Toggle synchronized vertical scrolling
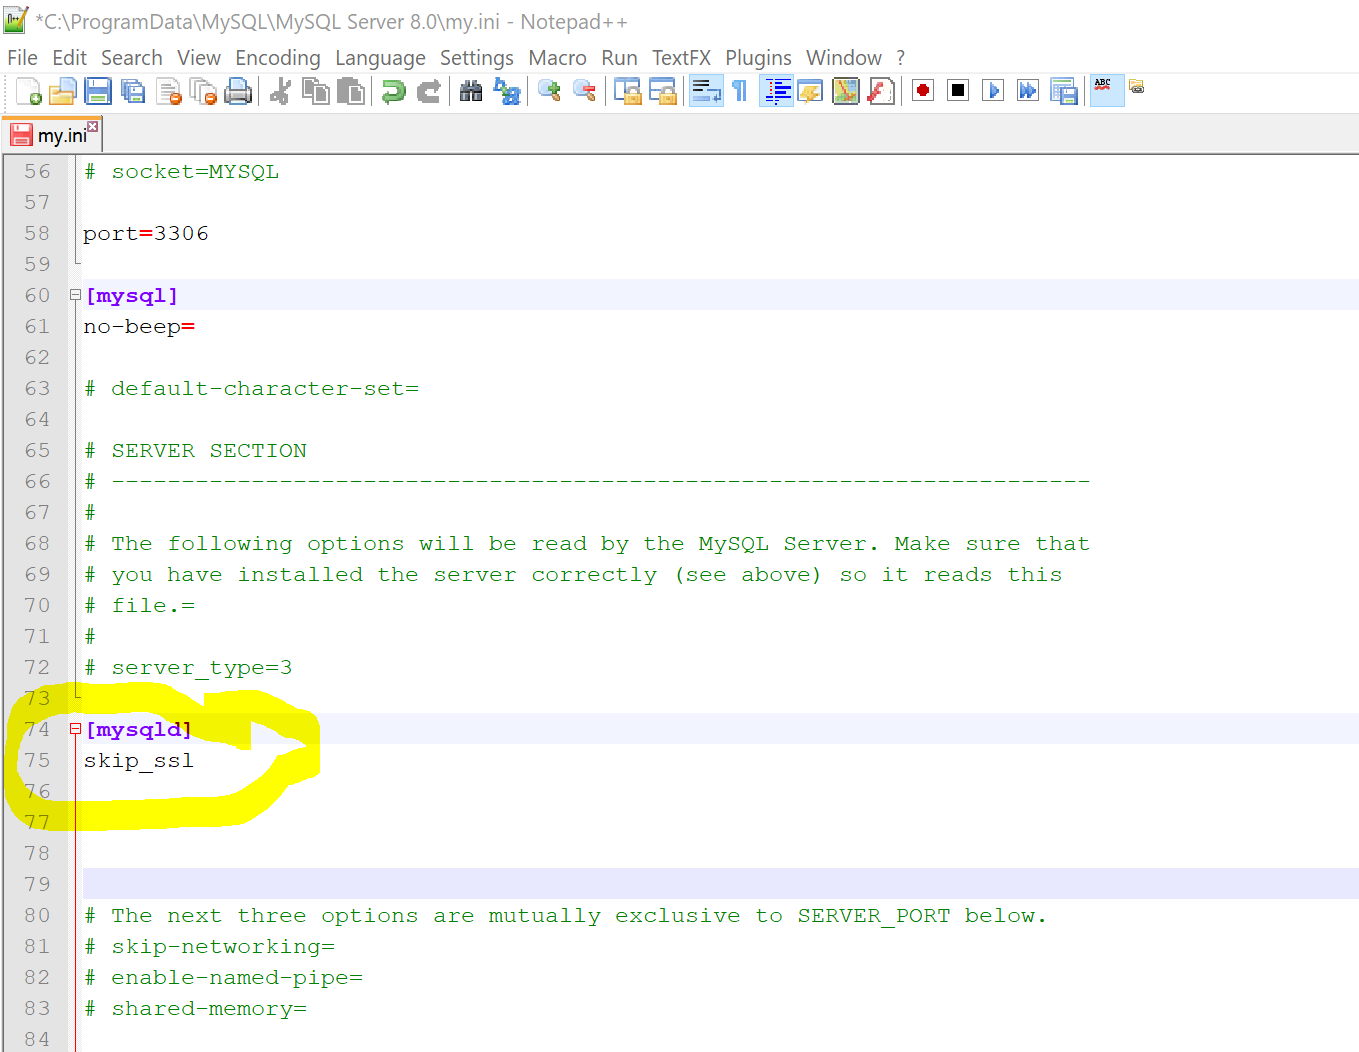 (627, 92)
